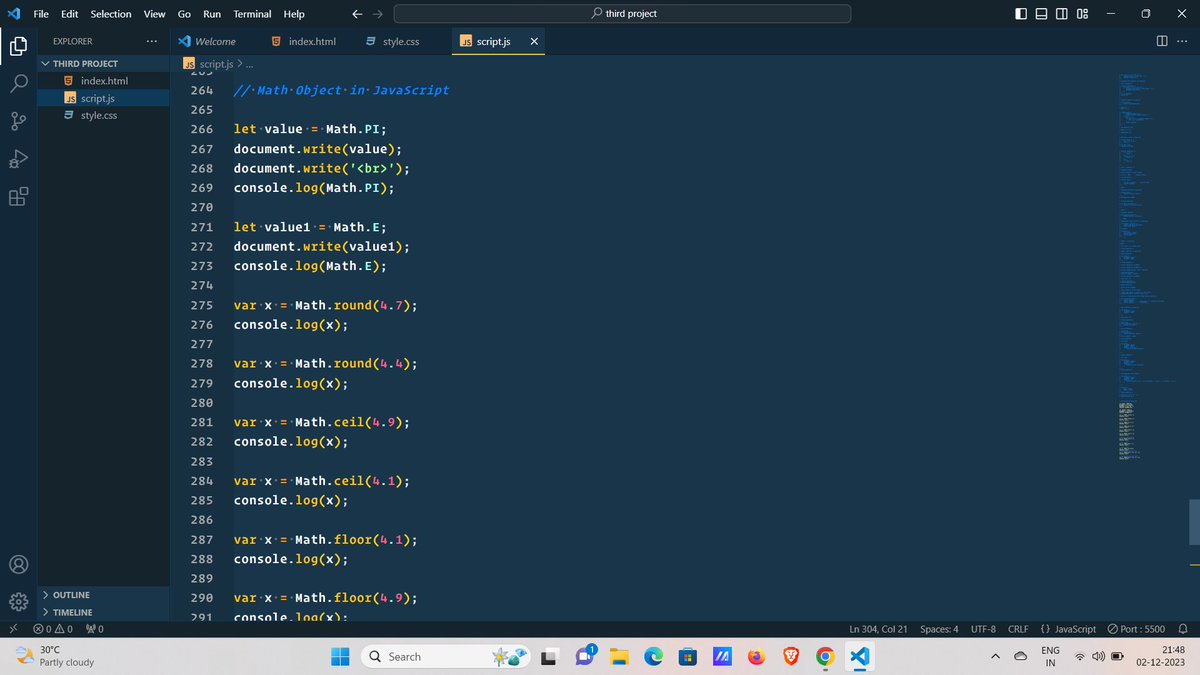Click the Split Editor Right icon
The image size is (1200, 675).
(x=1161, y=41)
